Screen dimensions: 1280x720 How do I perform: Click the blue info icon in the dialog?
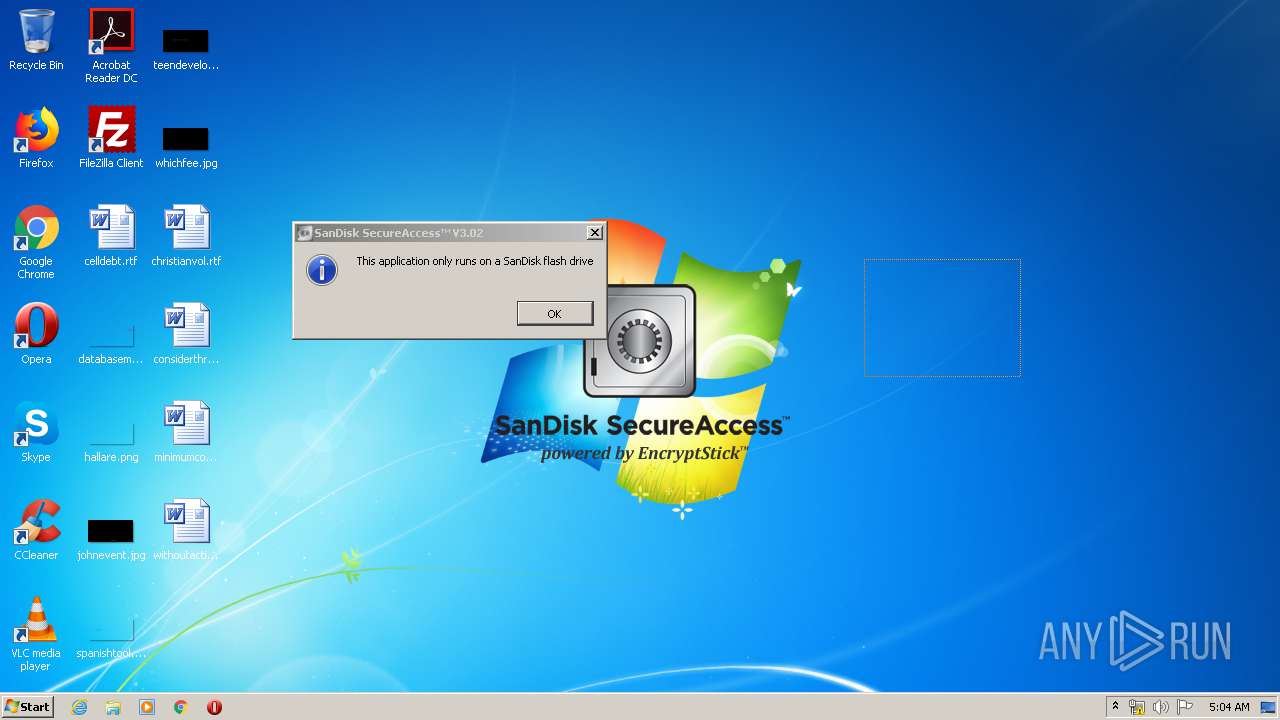[322, 269]
